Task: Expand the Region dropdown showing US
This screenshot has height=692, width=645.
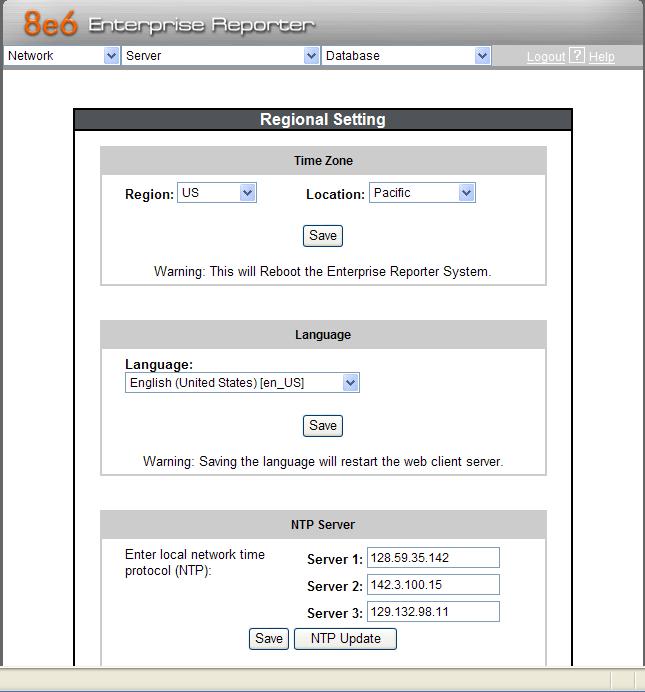Action: tap(217, 193)
